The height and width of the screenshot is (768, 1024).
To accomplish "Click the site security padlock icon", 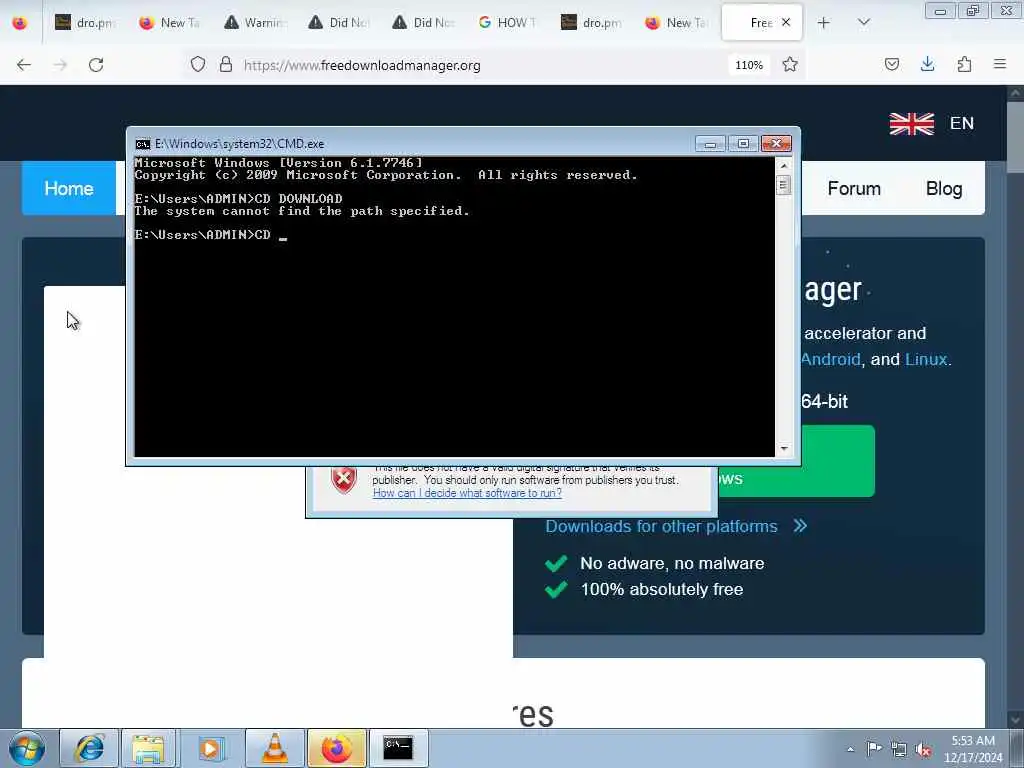I will coord(226,65).
